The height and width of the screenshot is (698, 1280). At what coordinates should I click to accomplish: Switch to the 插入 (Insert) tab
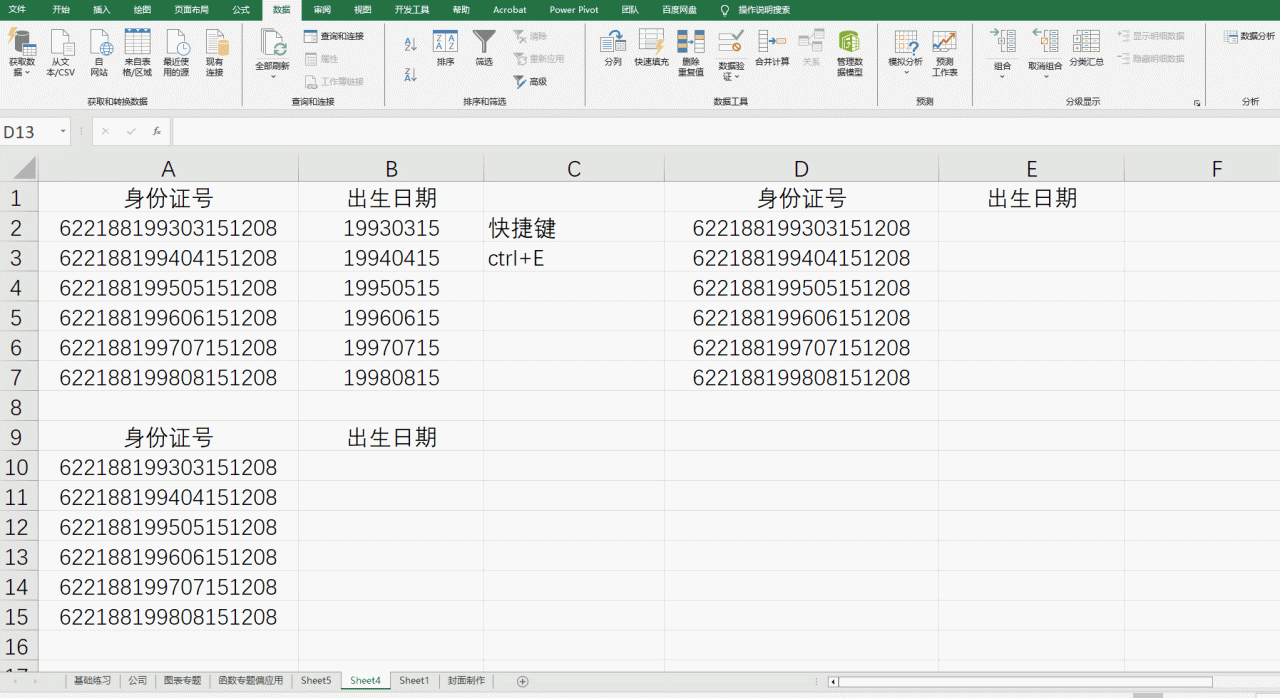tap(102, 9)
